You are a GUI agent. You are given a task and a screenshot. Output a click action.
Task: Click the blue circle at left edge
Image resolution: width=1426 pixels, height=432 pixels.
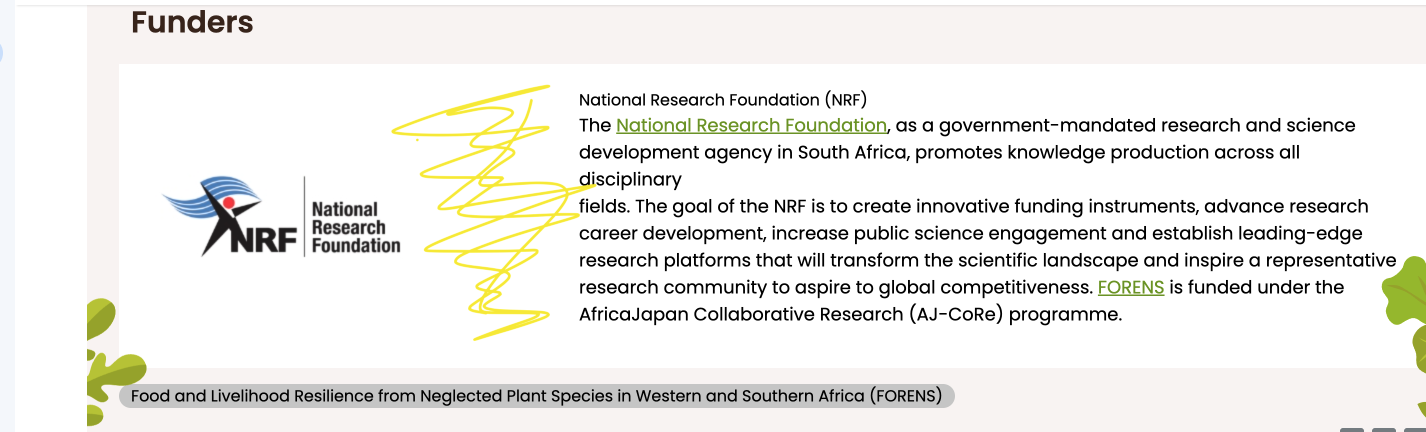(x=1, y=52)
